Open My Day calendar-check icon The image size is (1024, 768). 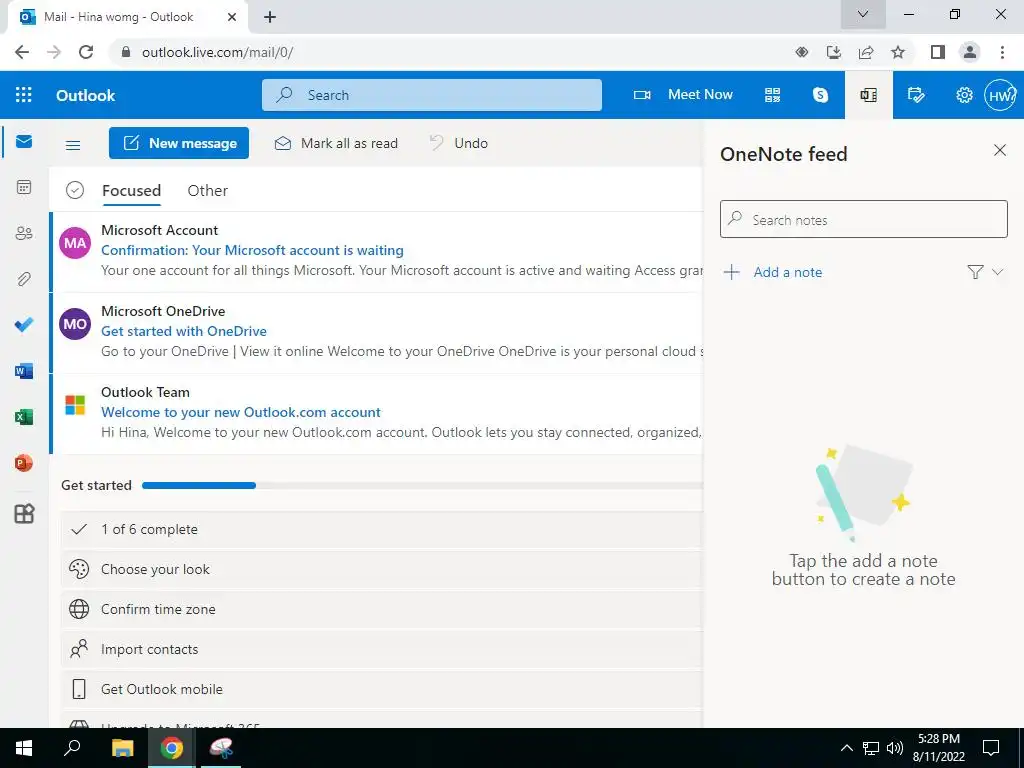click(x=916, y=95)
